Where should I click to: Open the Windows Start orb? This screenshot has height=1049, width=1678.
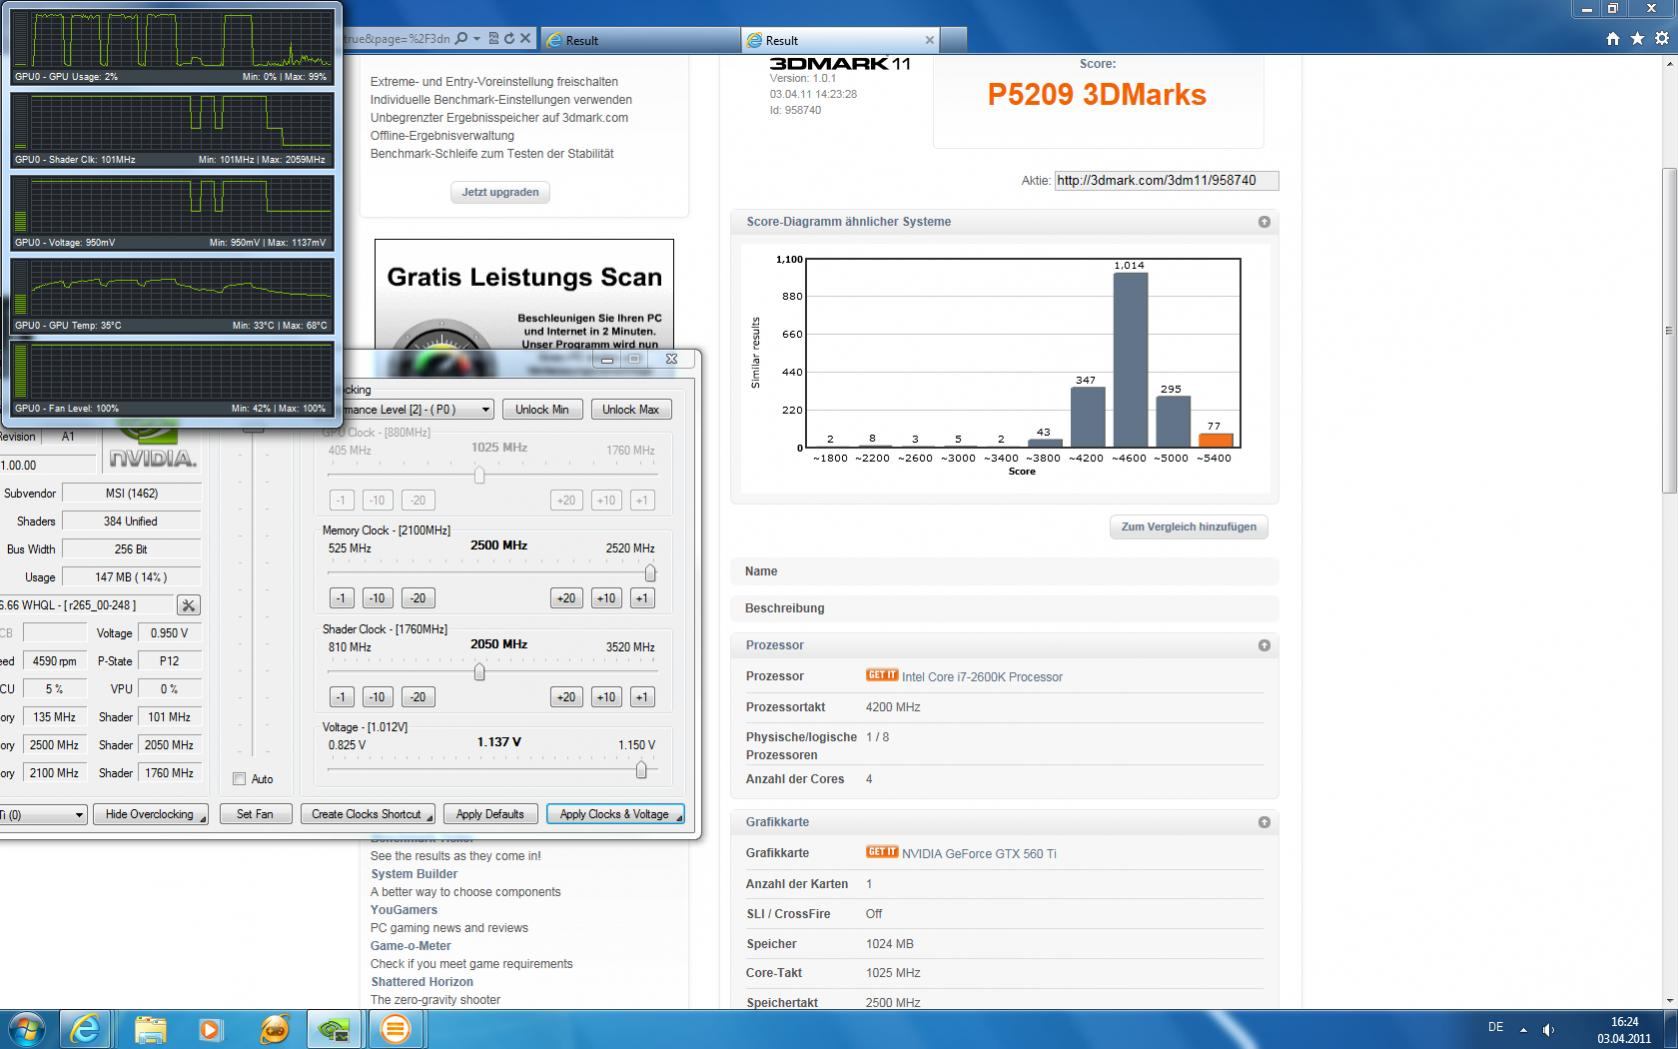click(x=26, y=1028)
